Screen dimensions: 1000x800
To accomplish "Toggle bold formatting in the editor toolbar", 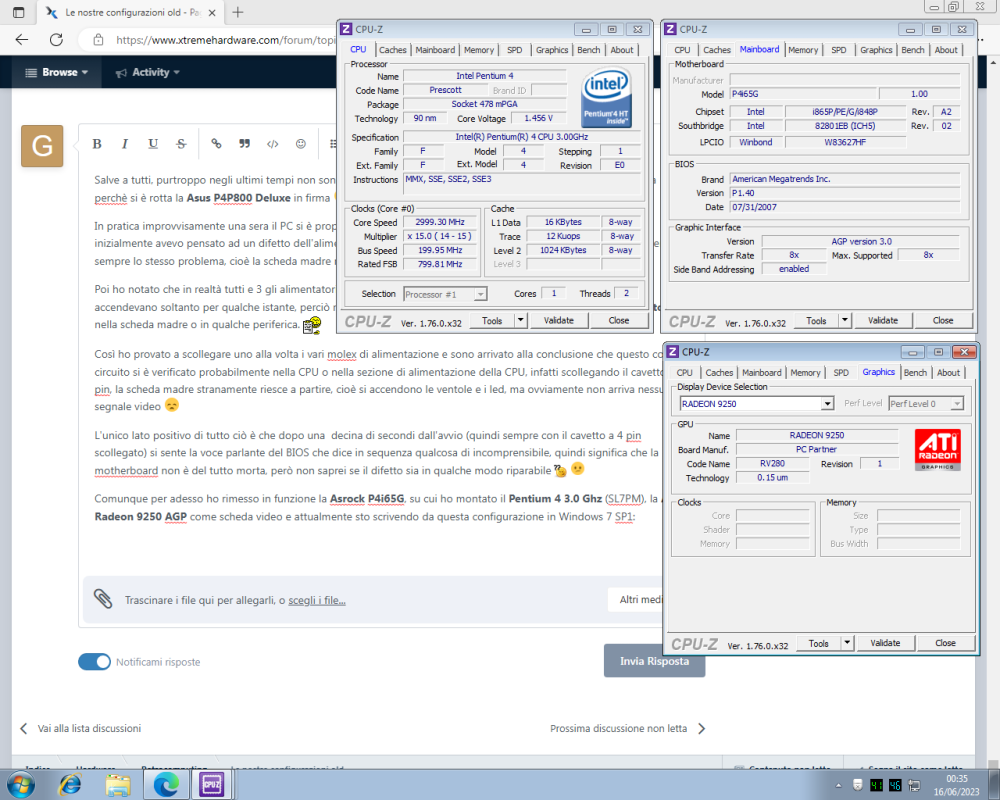I will click(96, 144).
